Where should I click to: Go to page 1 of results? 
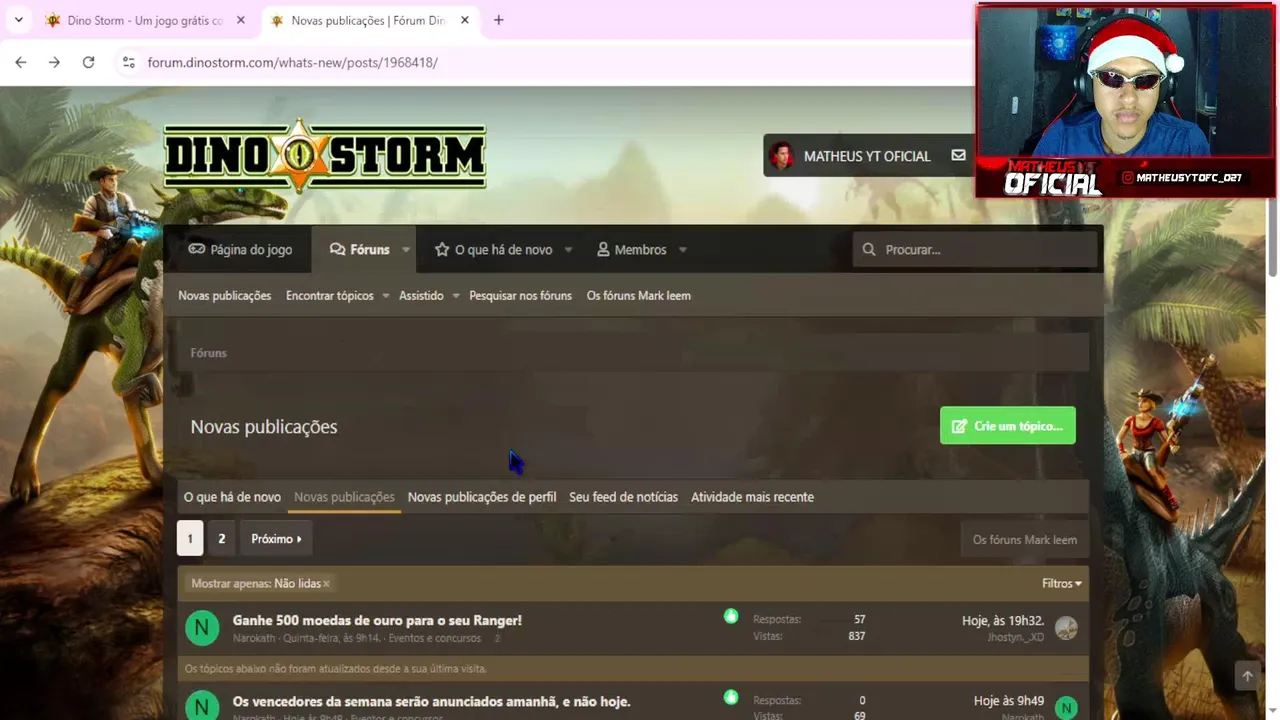pyautogui.click(x=190, y=539)
